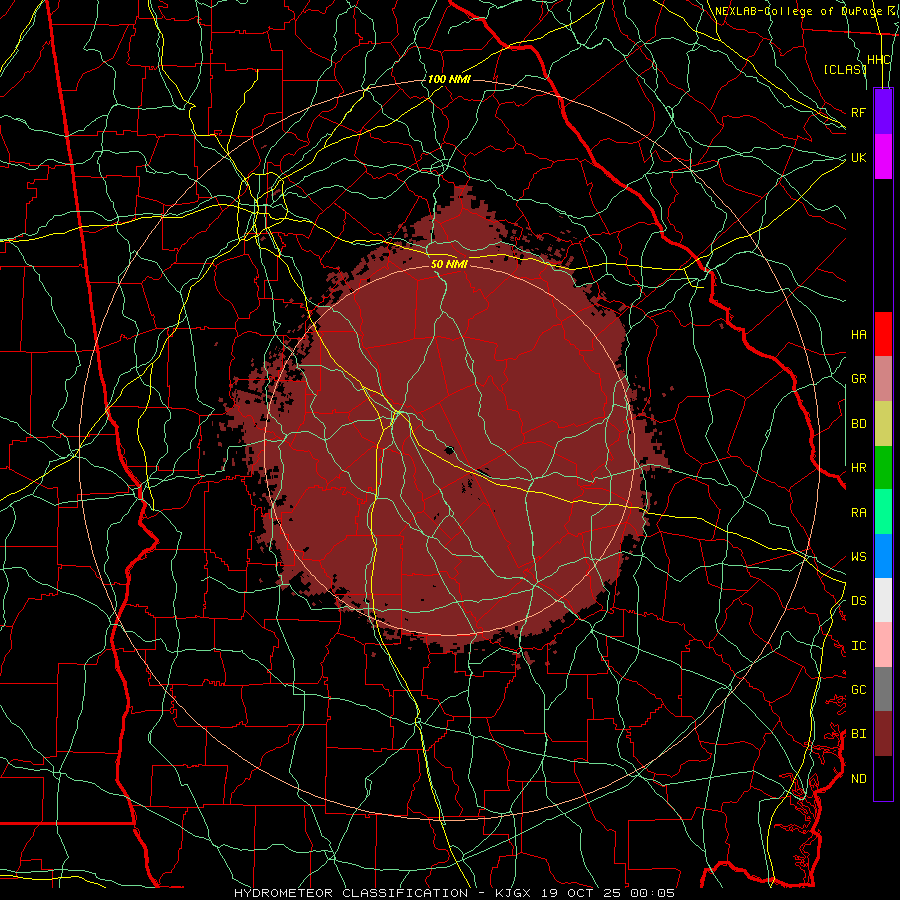Pick the dark green HR color swatch
900x900 pixels.
[883, 468]
